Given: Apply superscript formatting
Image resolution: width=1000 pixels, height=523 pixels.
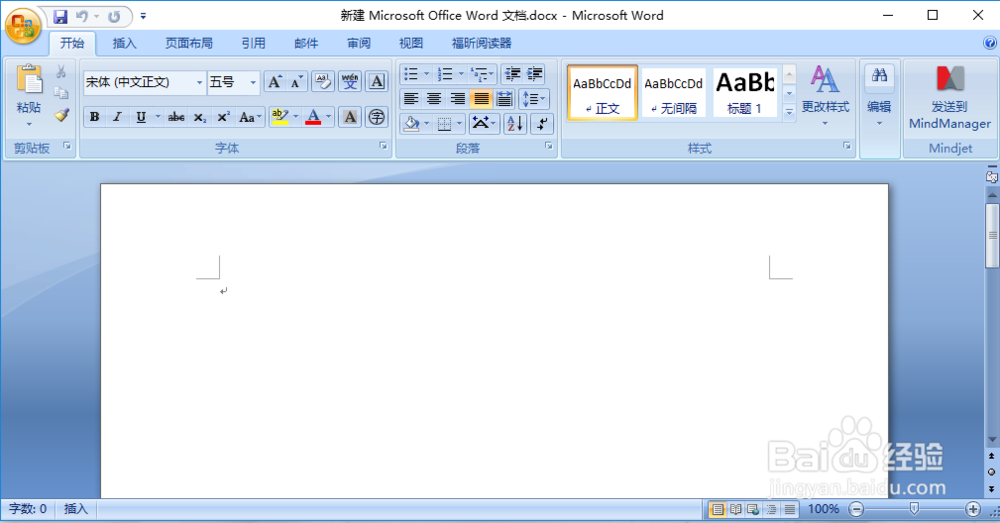Looking at the screenshot, I should click(x=223, y=117).
